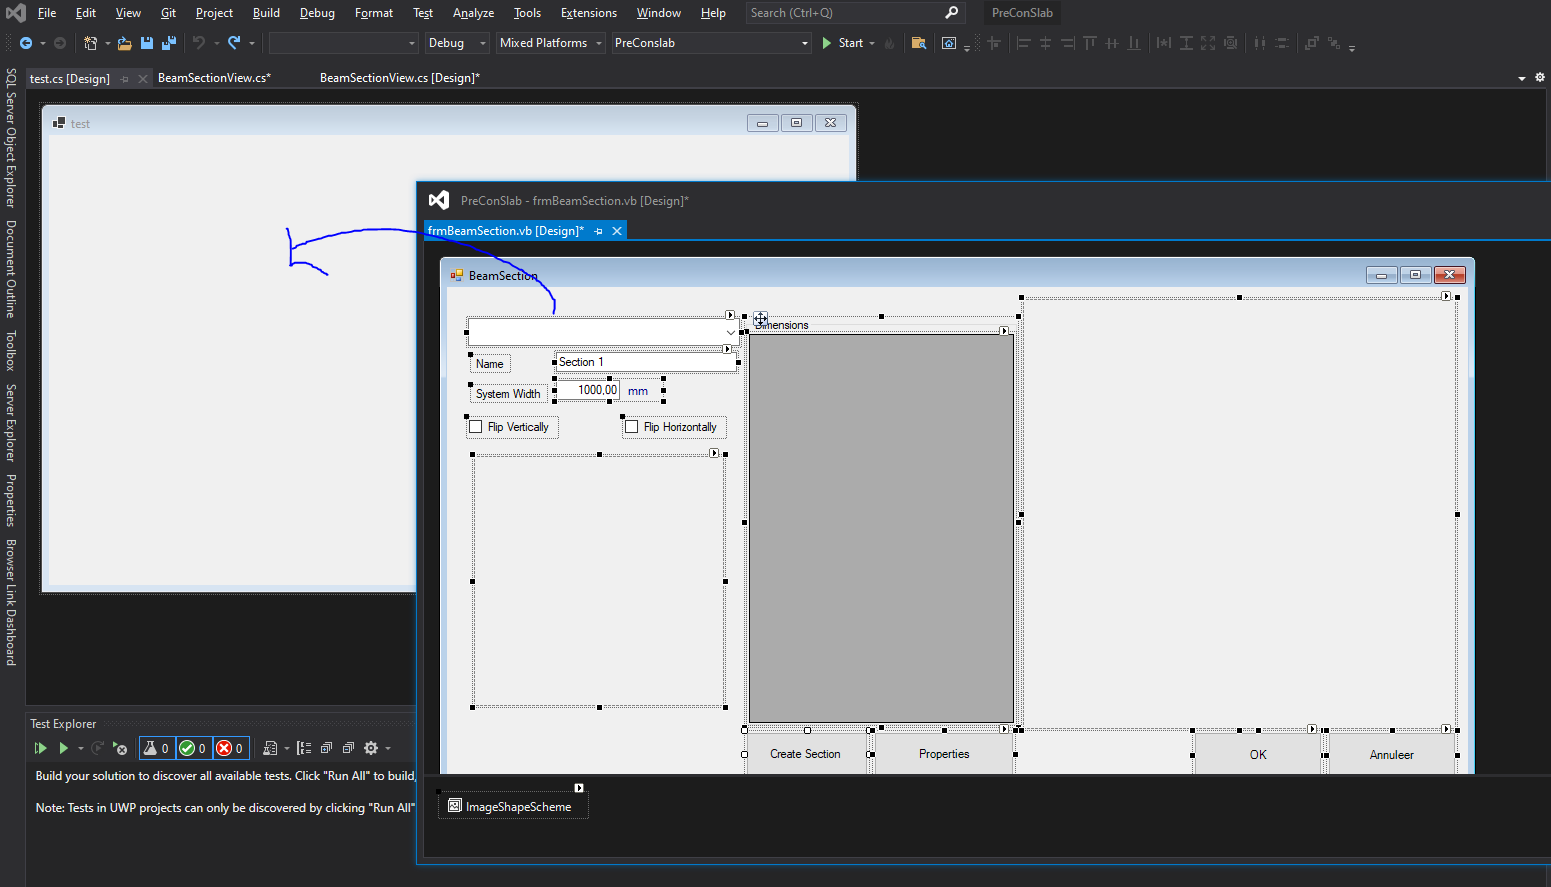
Task: Open the Toolbox side panel tab
Action: coord(11,350)
